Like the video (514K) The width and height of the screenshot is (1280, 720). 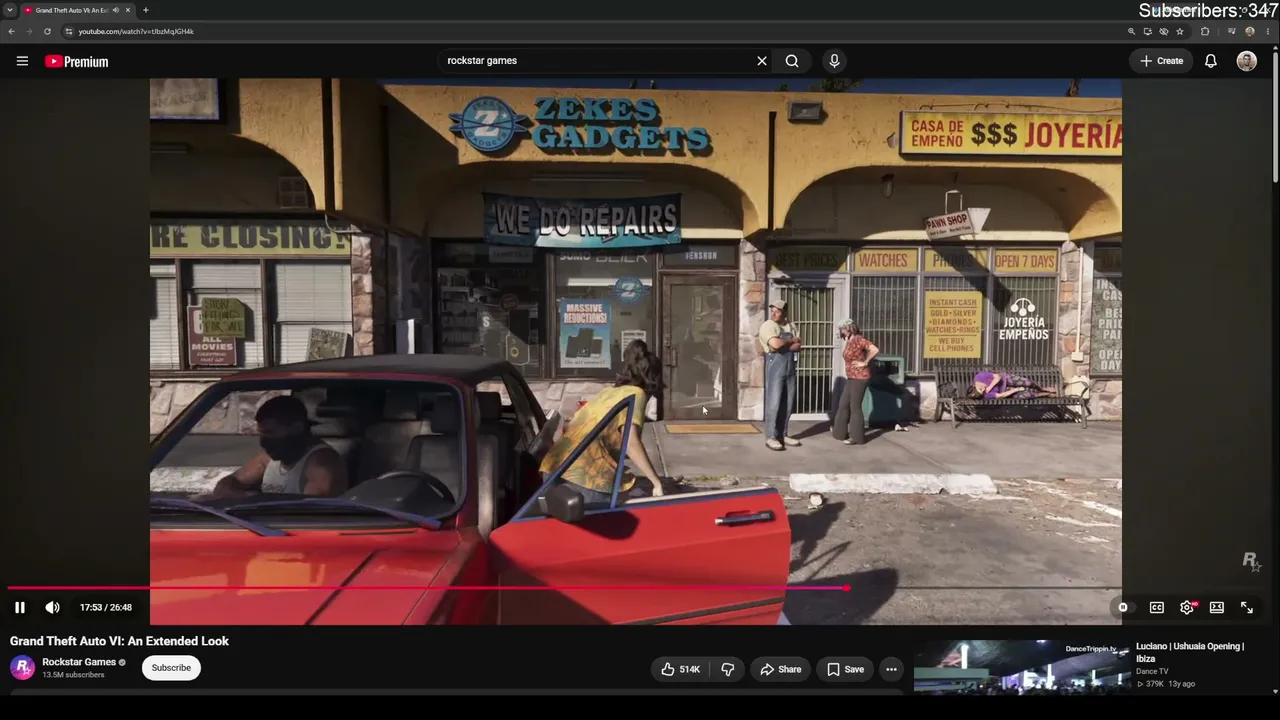click(680, 669)
